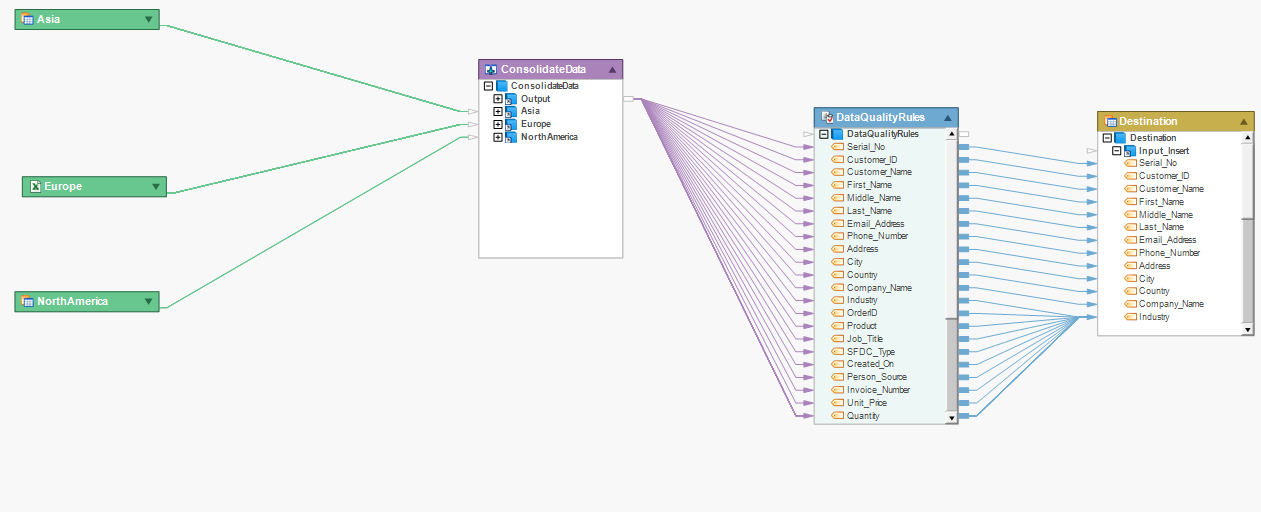Screen dimensions: 1261x512
Task: Click the ConsolidateData union icon in header
Action: pos(491,69)
